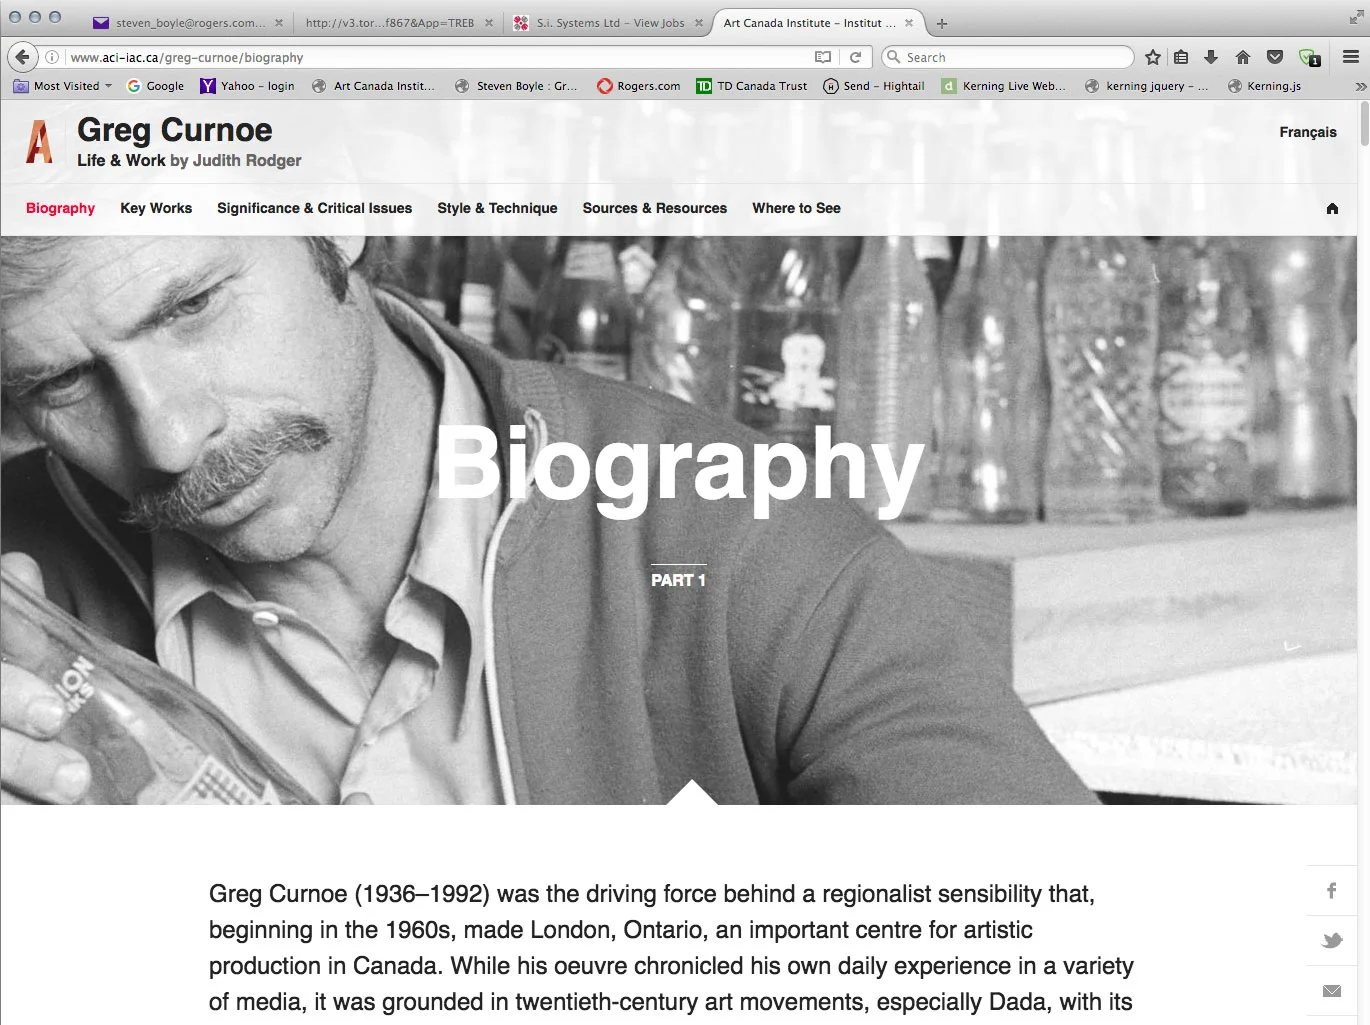Open Significance & Critical Issues section
The width and height of the screenshot is (1370, 1025).
[x=314, y=208]
